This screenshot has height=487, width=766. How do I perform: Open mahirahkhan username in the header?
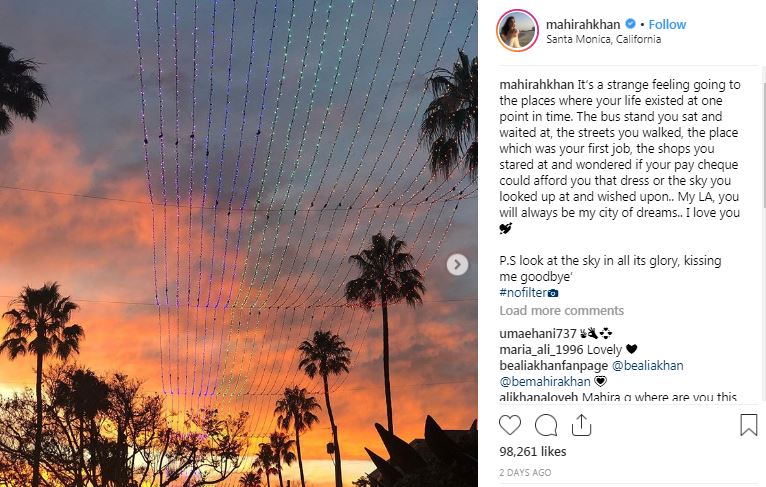pyautogui.click(x=584, y=24)
